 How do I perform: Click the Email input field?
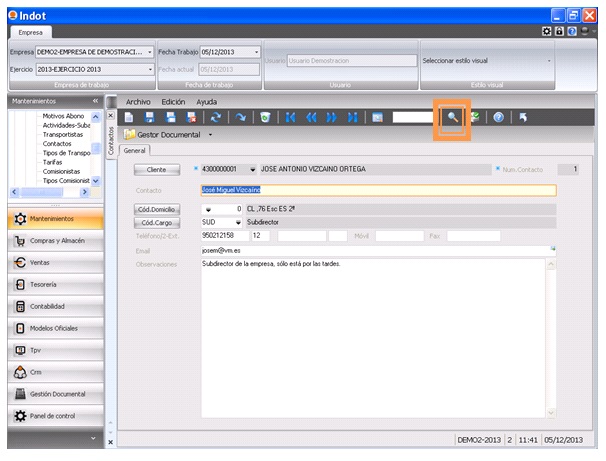375,250
